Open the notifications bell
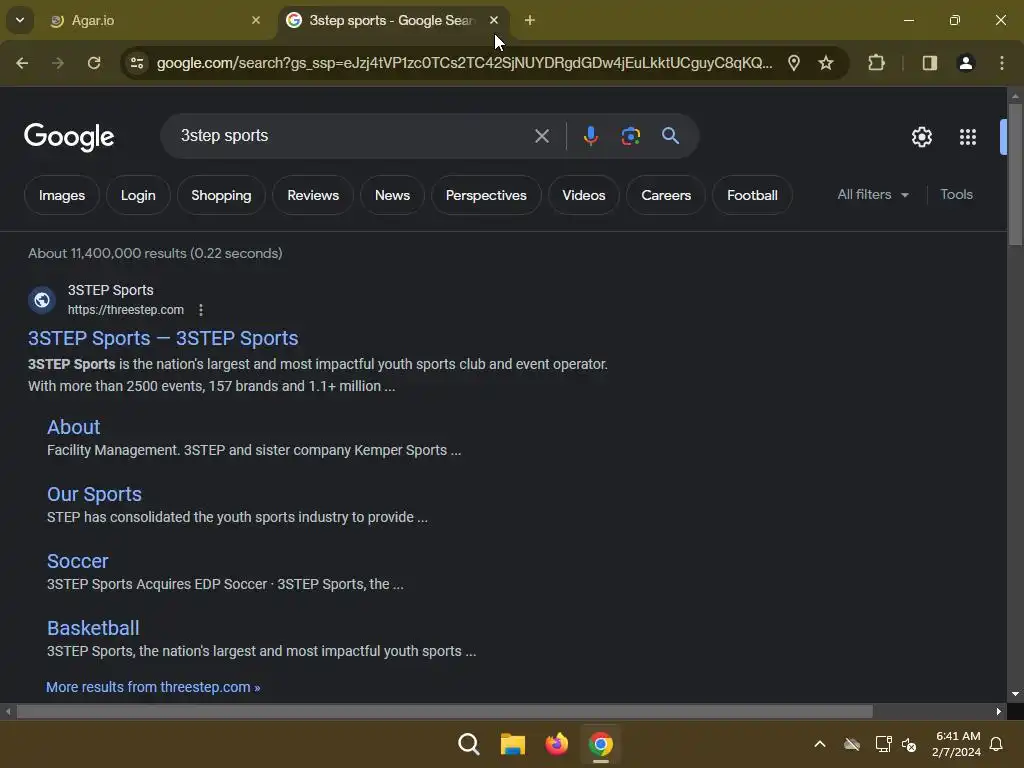This screenshot has width=1024, height=768. click(997, 744)
